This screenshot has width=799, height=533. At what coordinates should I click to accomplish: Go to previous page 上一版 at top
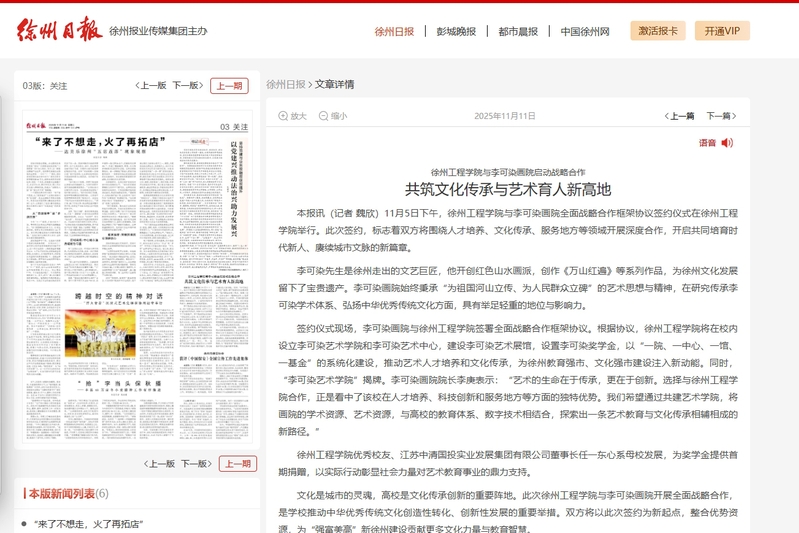(x=151, y=86)
